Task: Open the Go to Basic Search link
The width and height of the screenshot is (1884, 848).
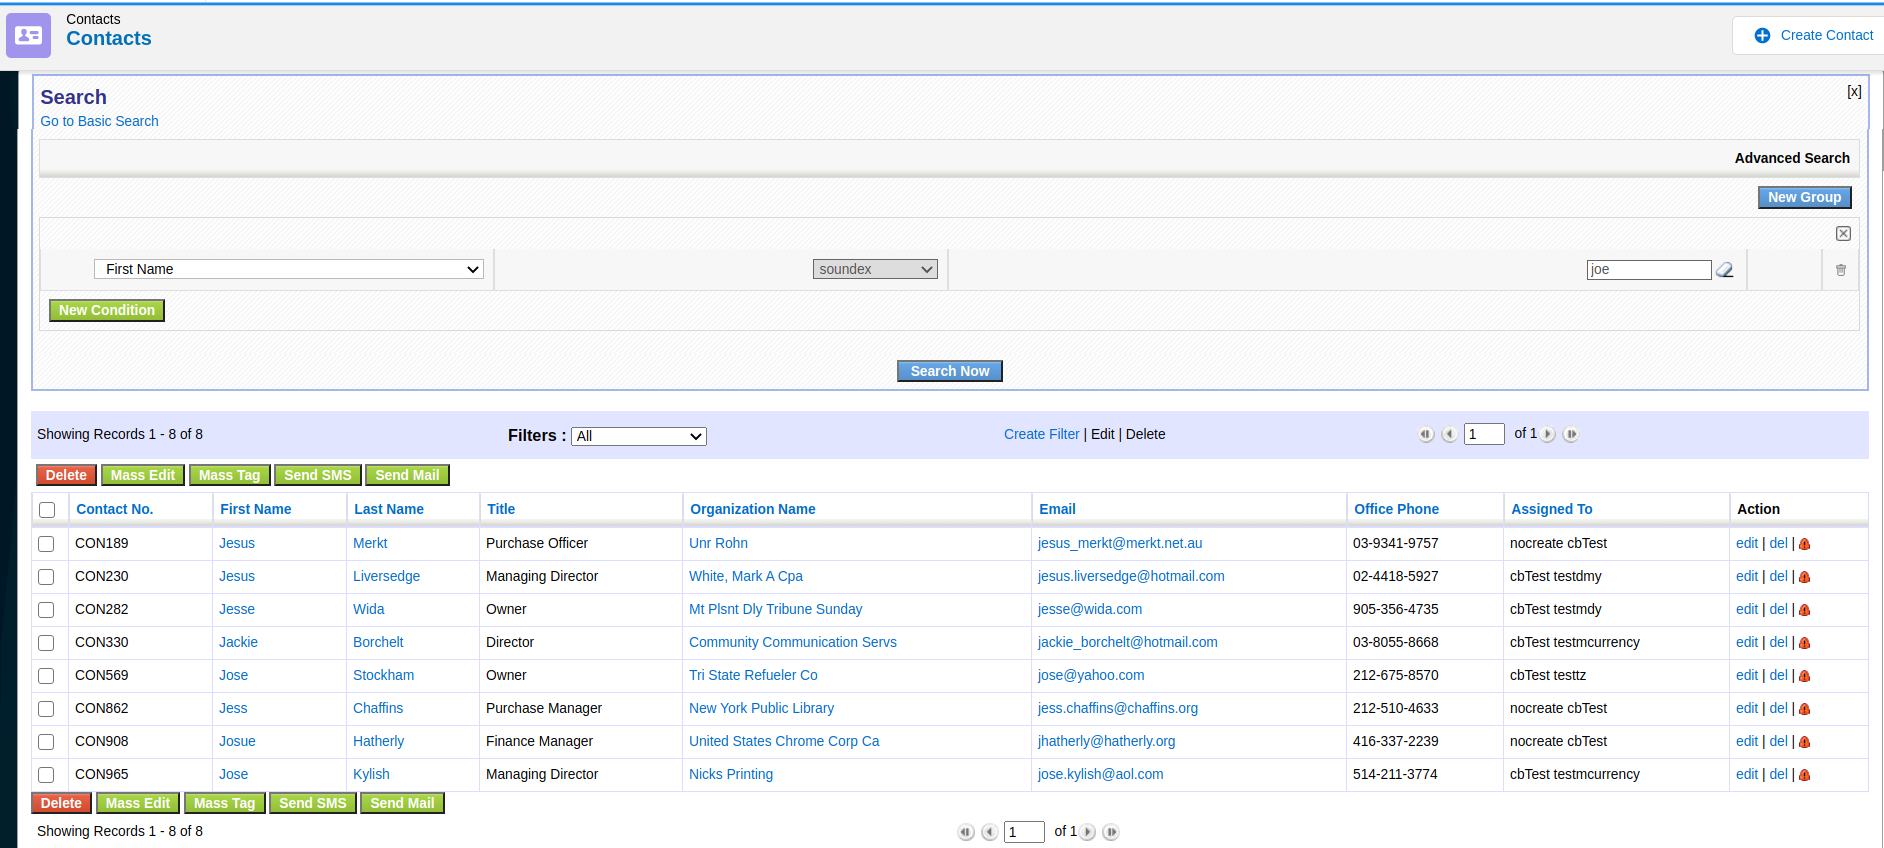Action: coord(100,121)
